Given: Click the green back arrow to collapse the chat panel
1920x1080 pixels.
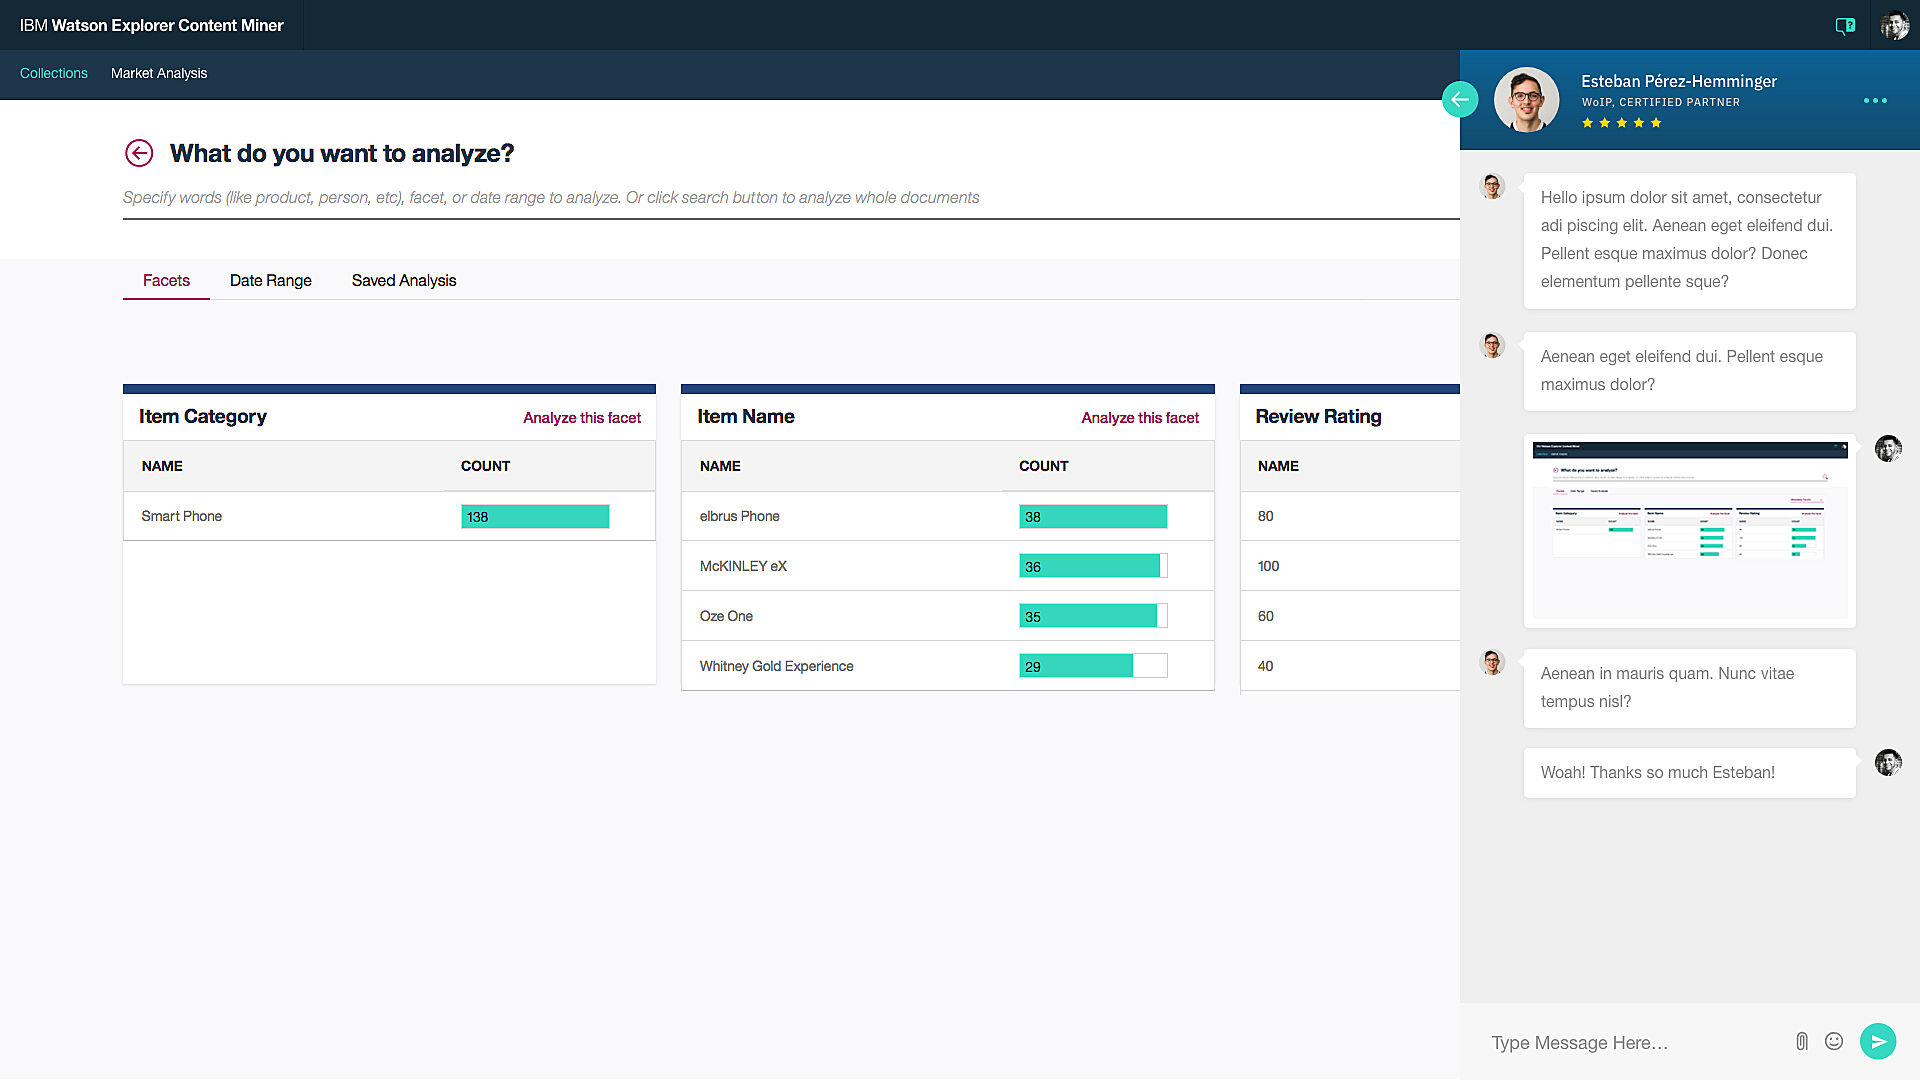Looking at the screenshot, I should (x=1460, y=99).
